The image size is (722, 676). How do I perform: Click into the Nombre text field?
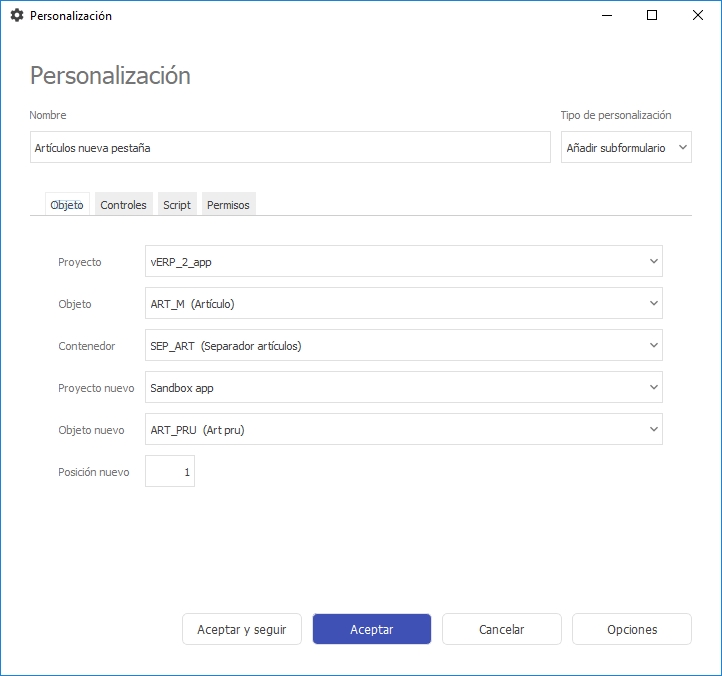(x=290, y=147)
